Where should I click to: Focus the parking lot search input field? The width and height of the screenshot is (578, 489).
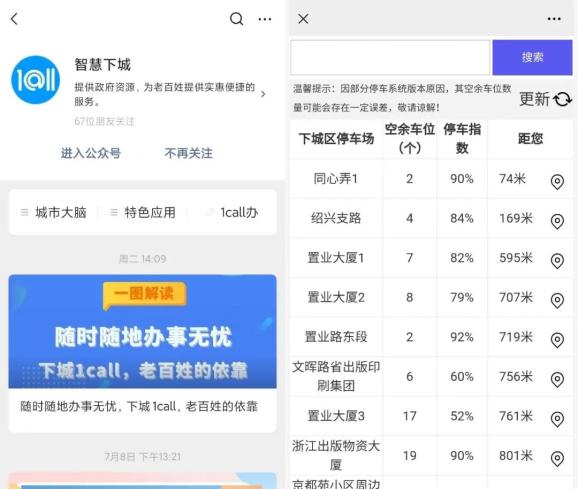pos(390,57)
